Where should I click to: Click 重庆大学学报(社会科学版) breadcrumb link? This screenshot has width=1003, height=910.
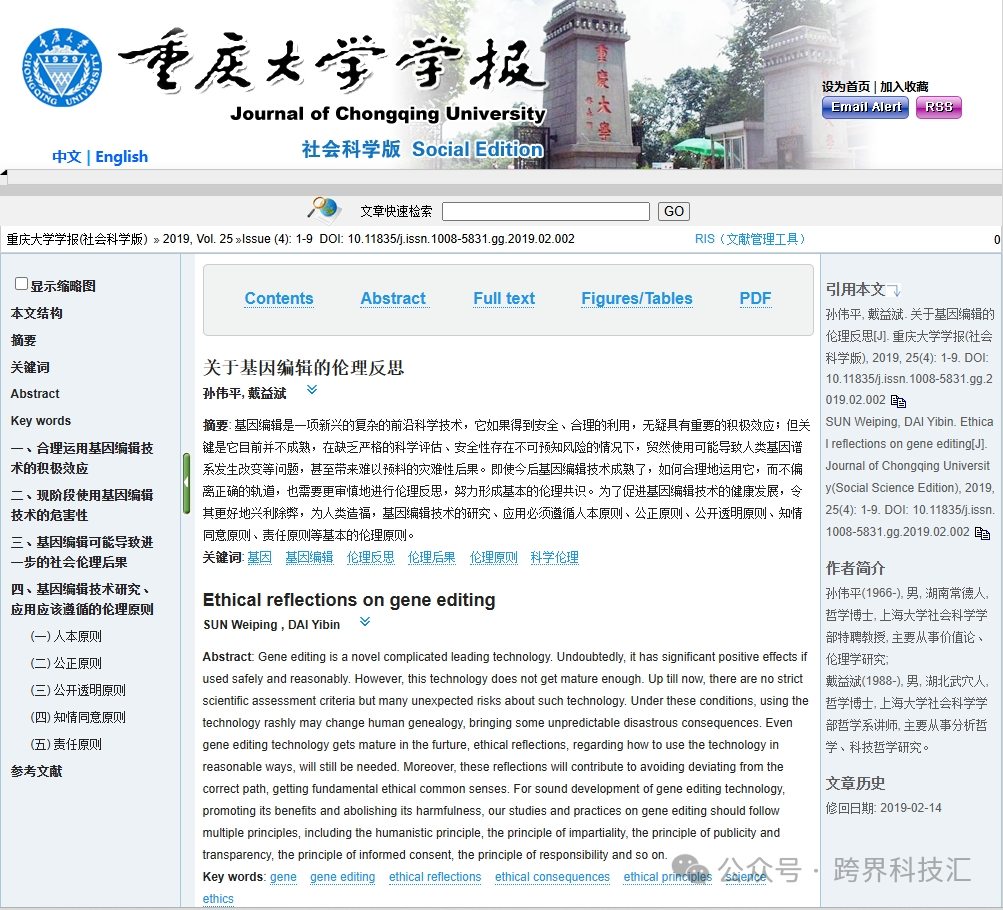click(x=77, y=239)
